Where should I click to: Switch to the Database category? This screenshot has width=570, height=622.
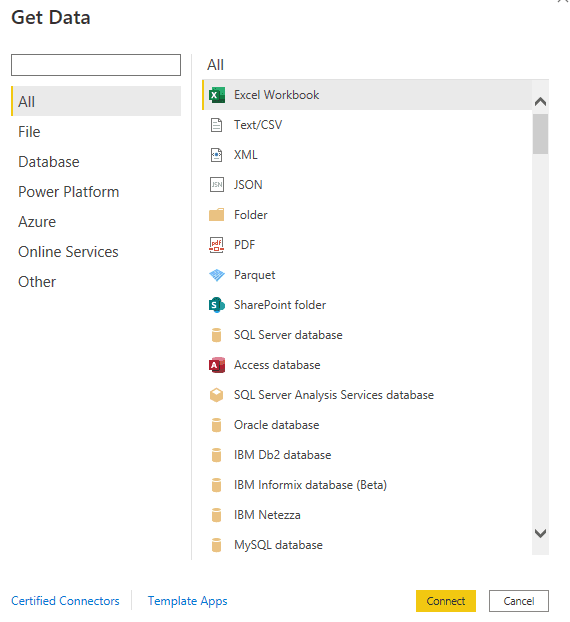pyautogui.click(x=96, y=162)
